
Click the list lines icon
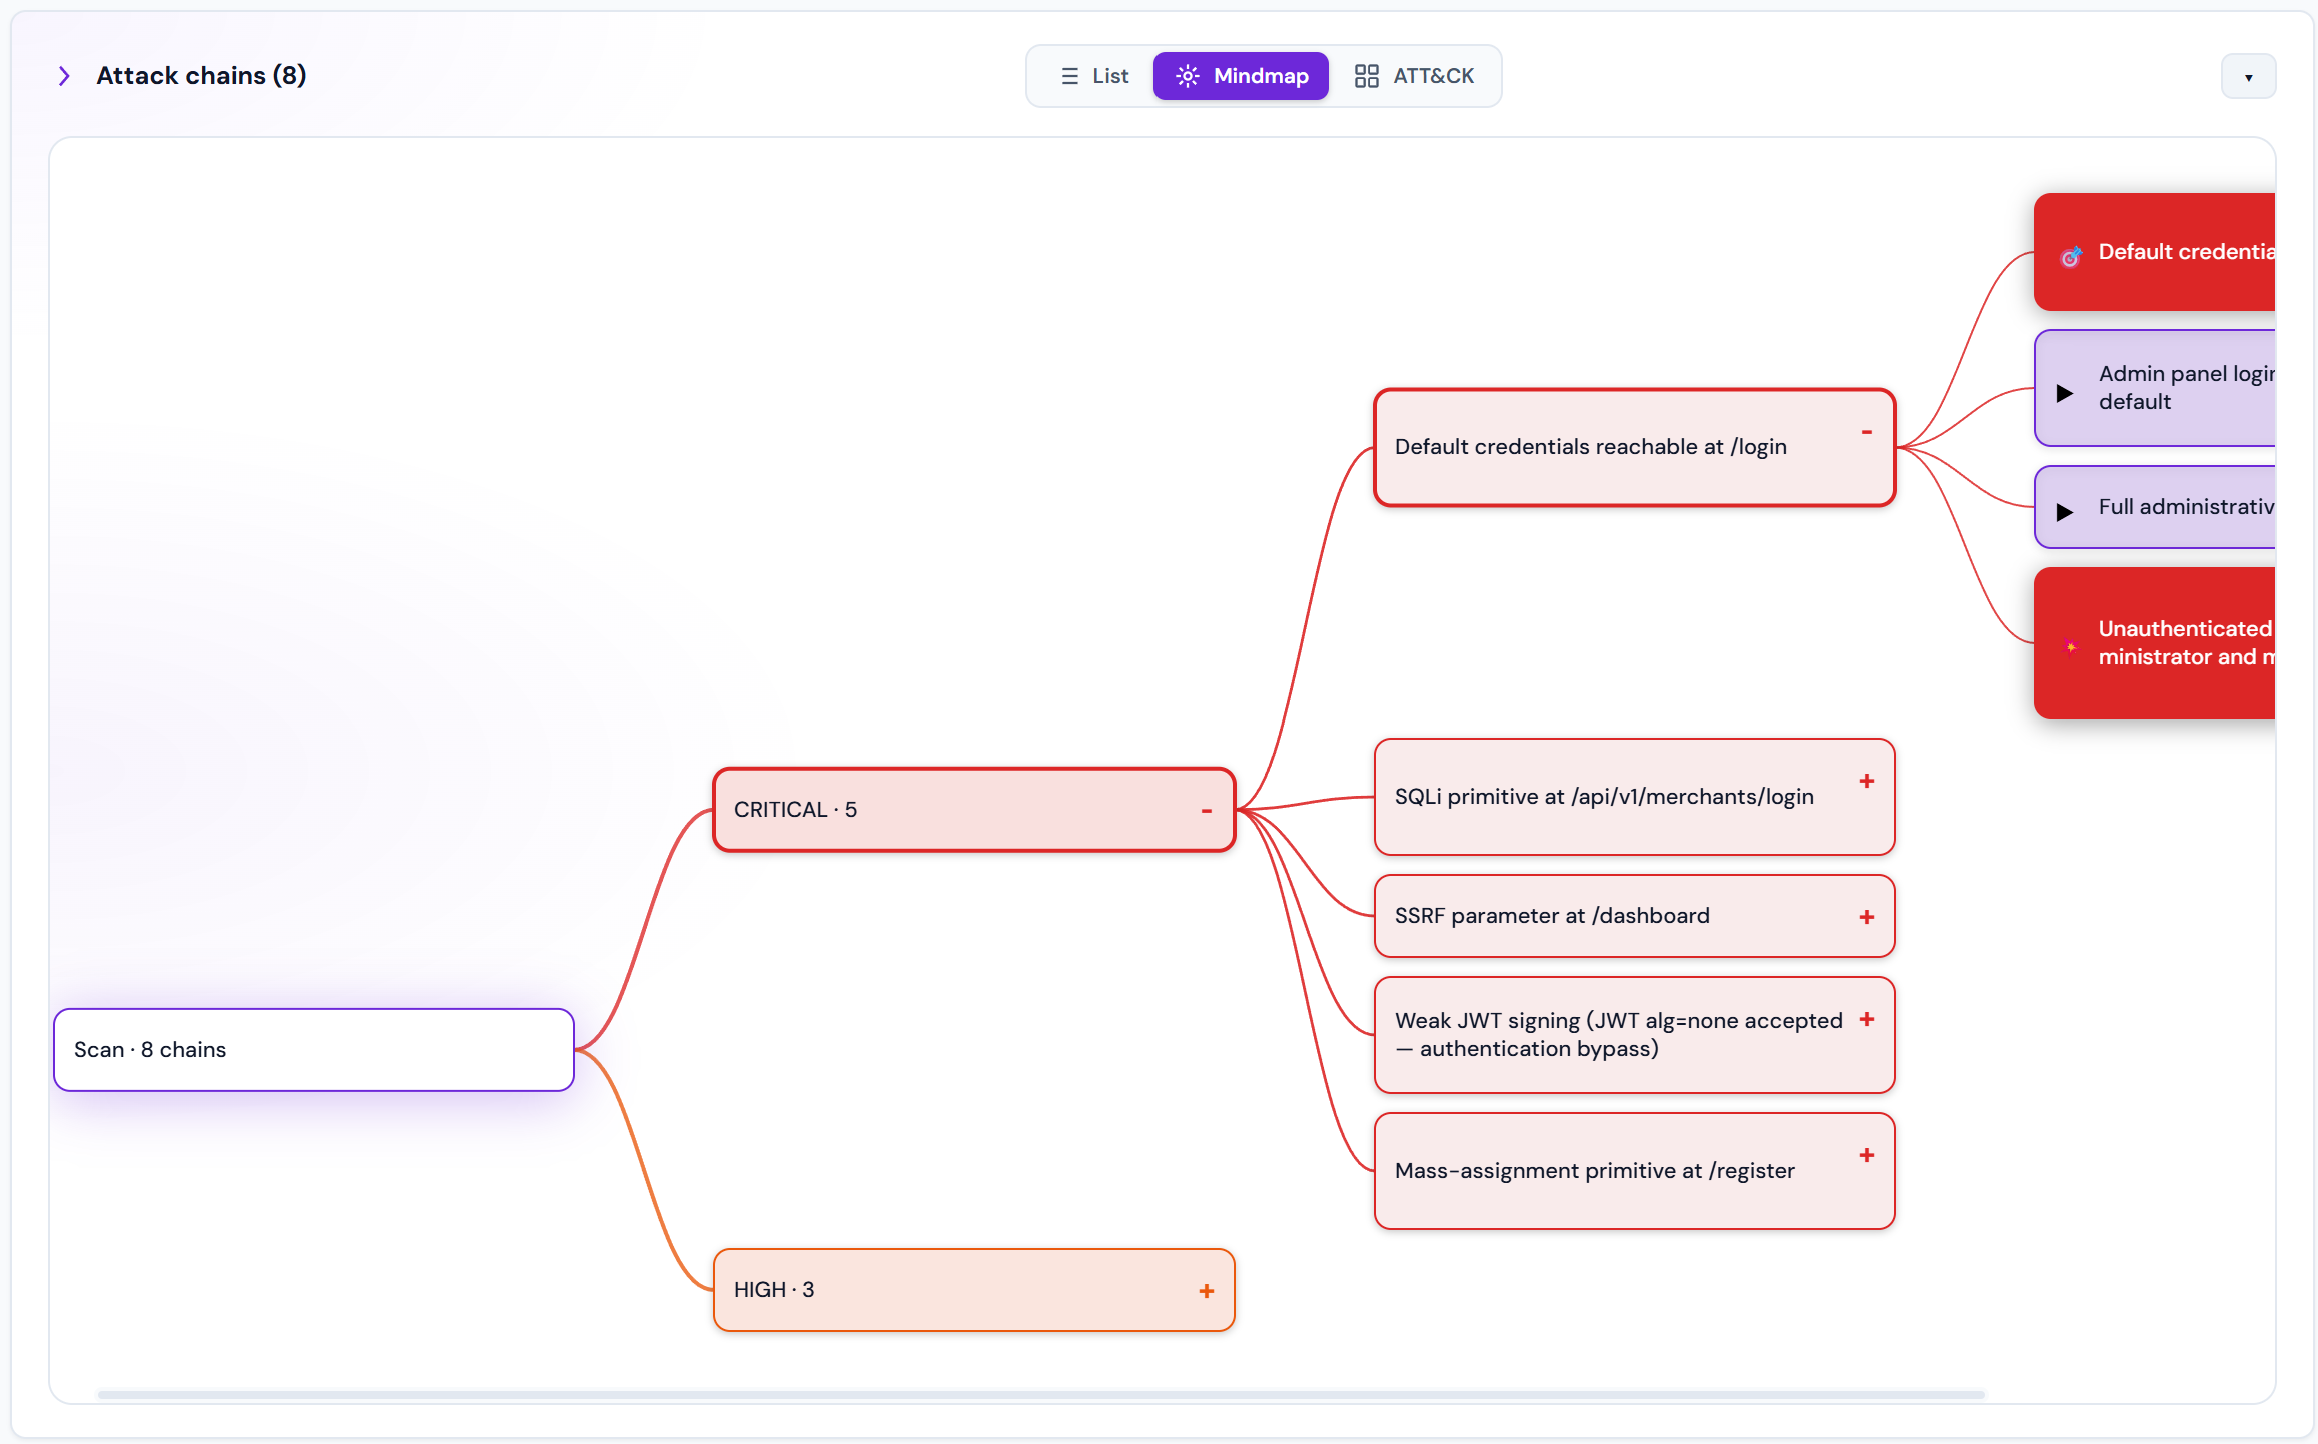[x=1069, y=76]
